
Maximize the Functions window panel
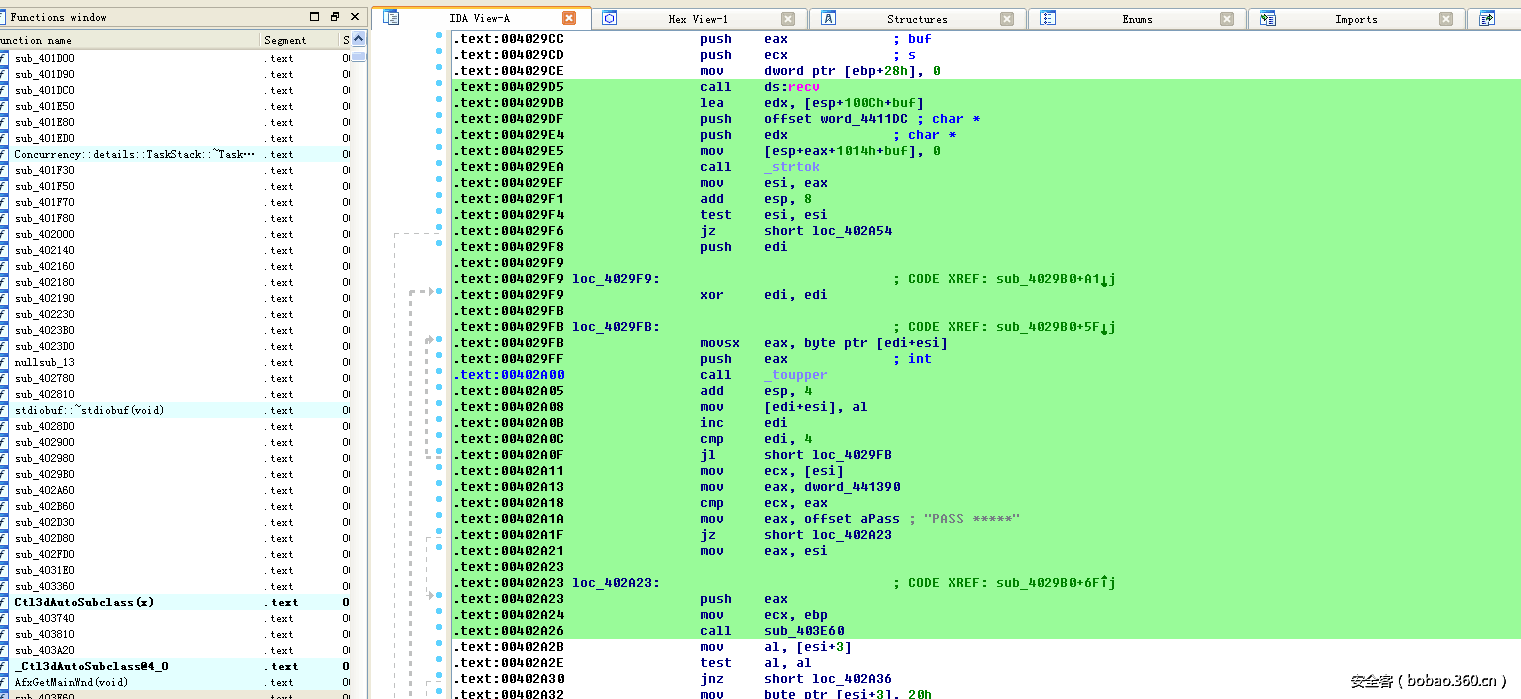coord(315,17)
